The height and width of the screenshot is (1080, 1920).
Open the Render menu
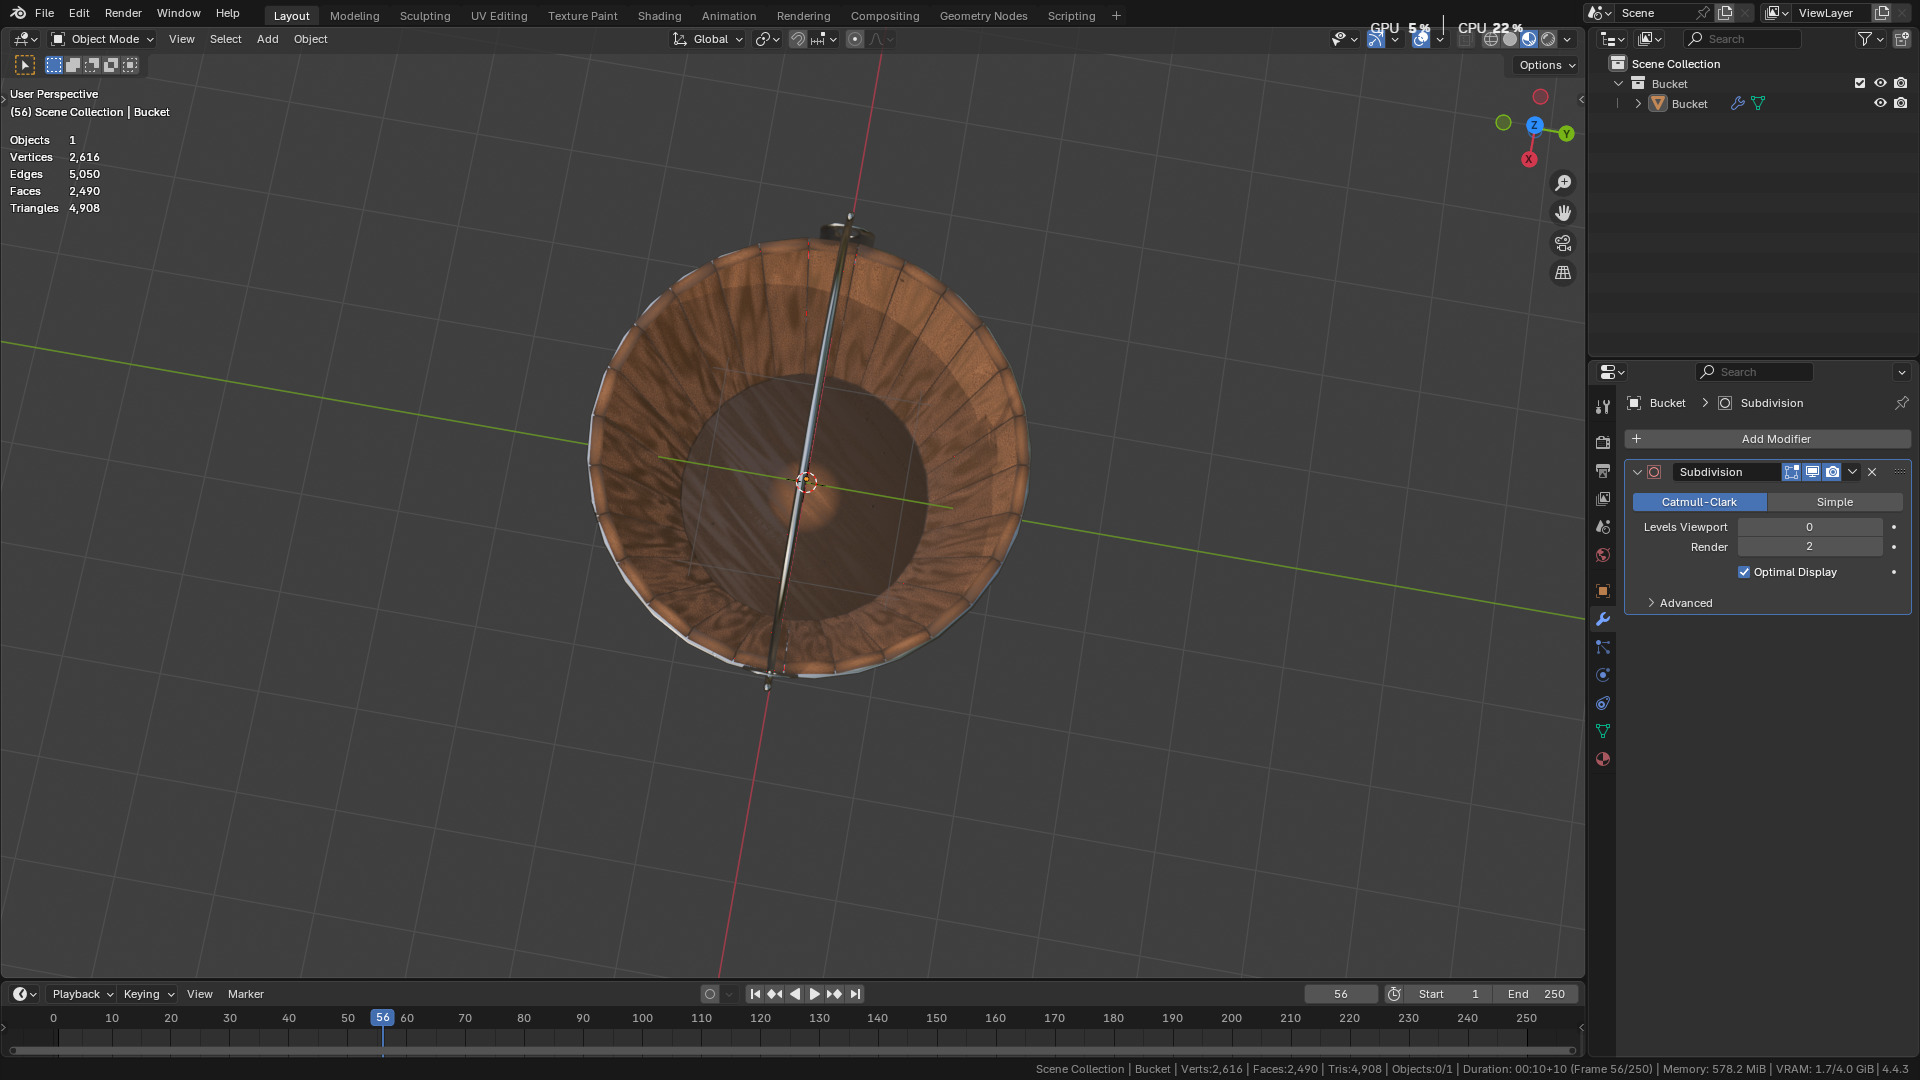pos(123,13)
